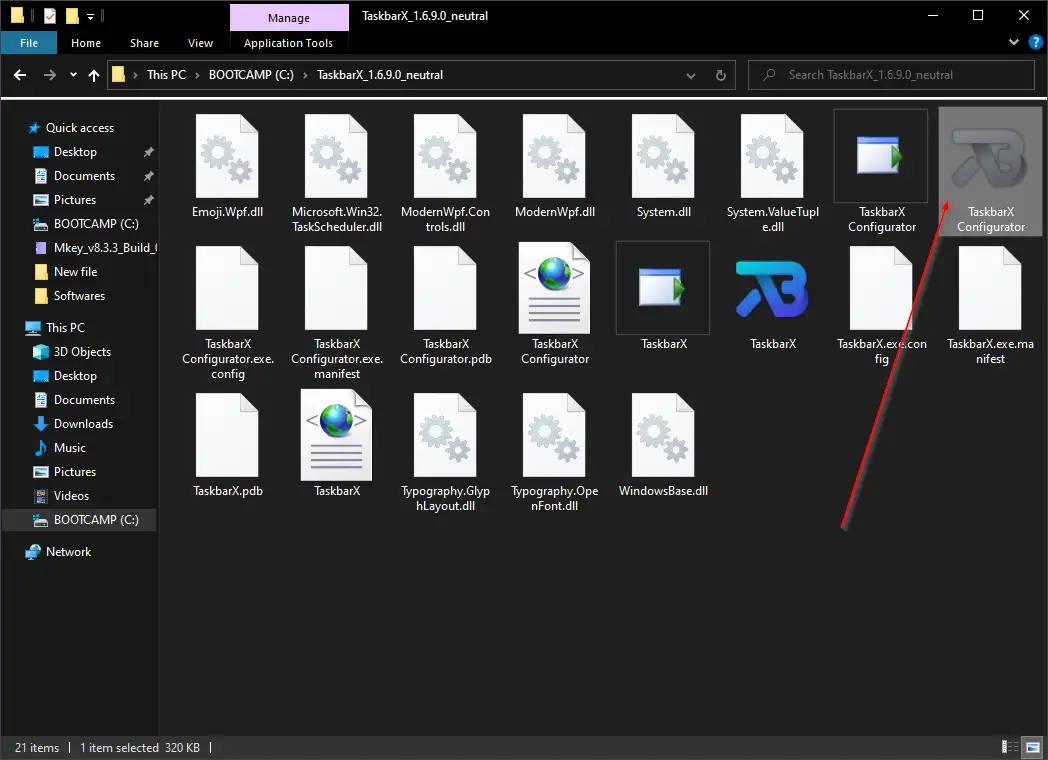Click new folder icon in title bar
The width and height of the screenshot is (1048, 760).
click(72, 15)
